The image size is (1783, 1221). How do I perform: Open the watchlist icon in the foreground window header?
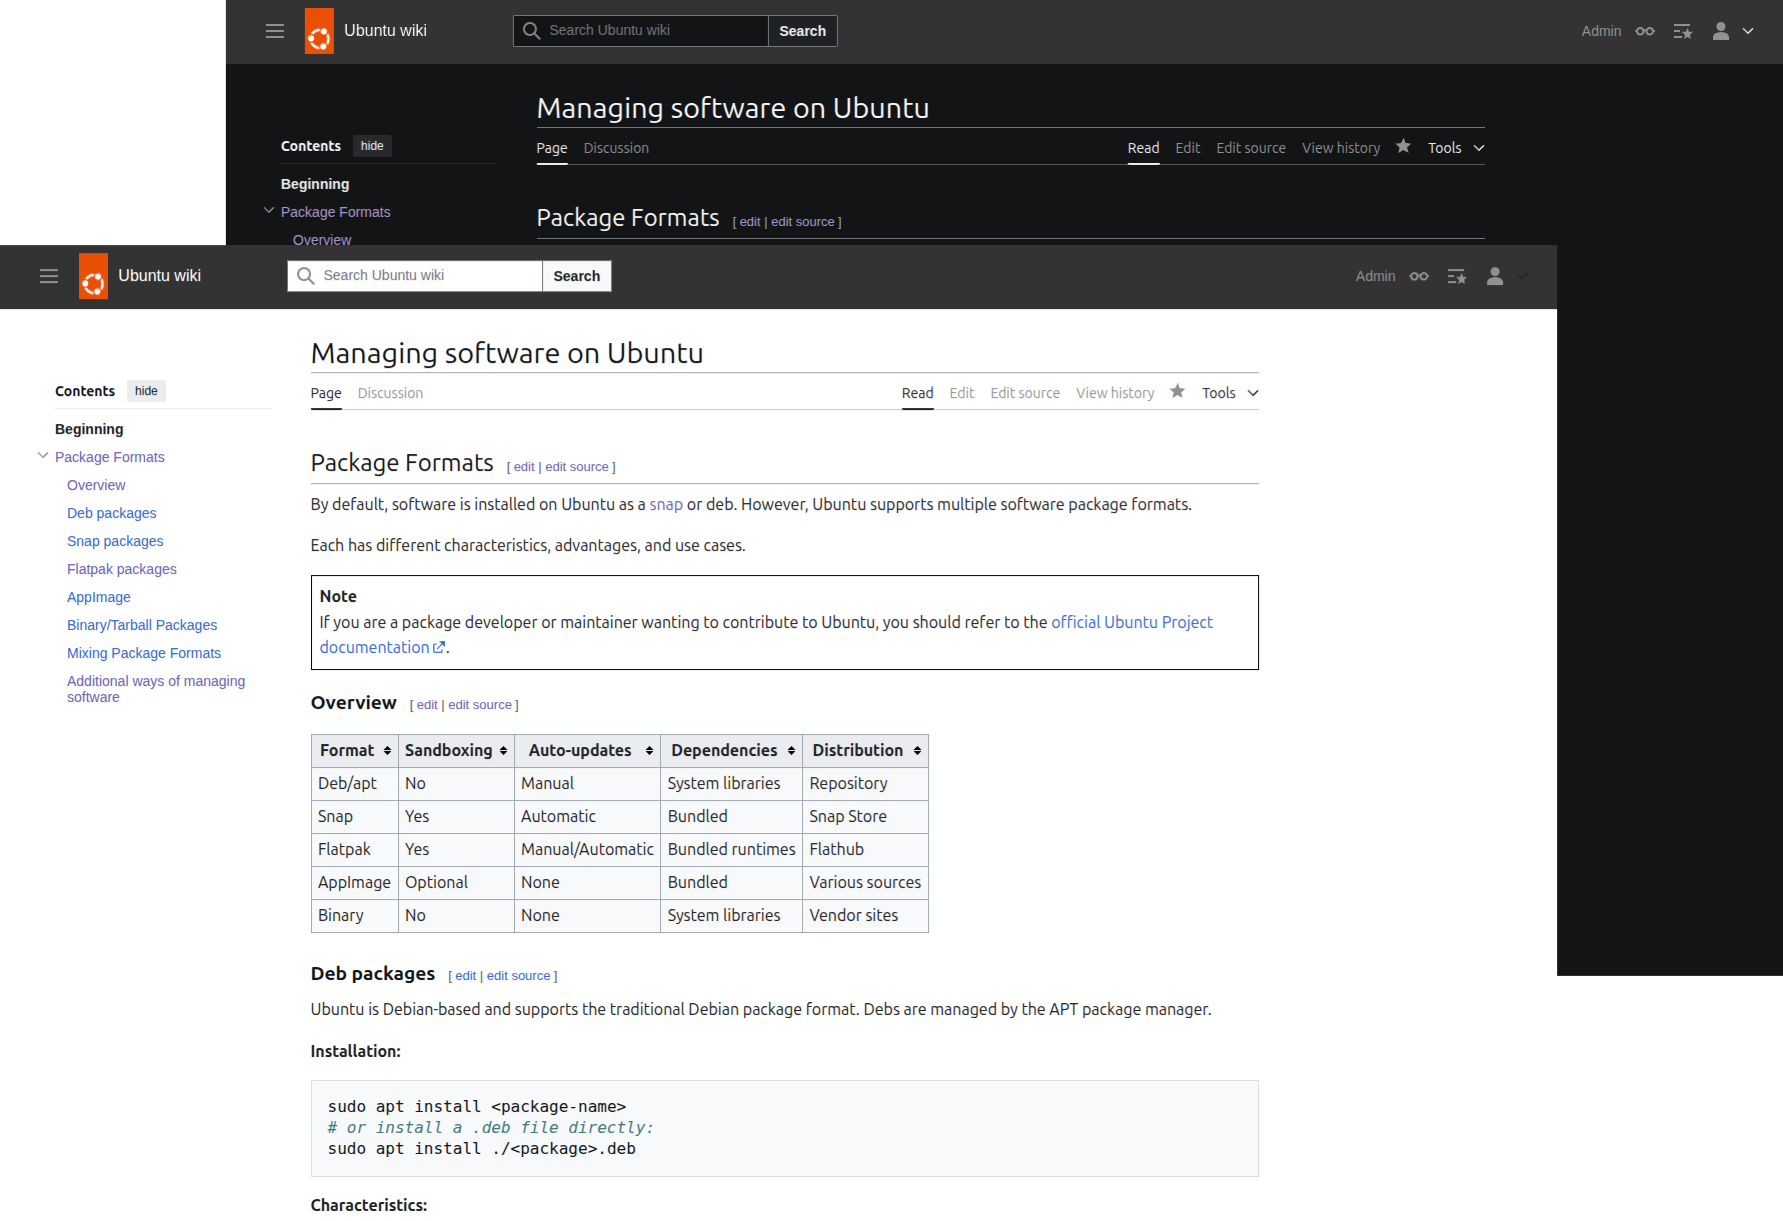[1457, 276]
